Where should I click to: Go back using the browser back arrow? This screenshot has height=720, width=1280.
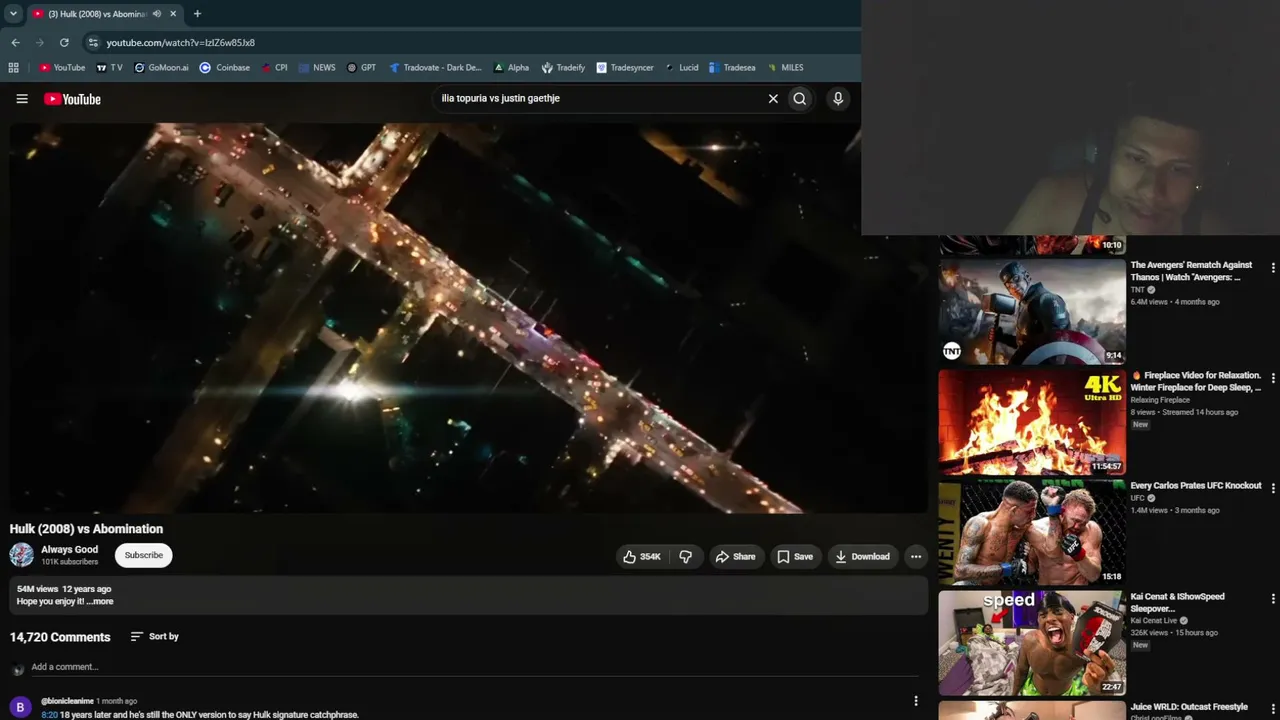click(15, 42)
